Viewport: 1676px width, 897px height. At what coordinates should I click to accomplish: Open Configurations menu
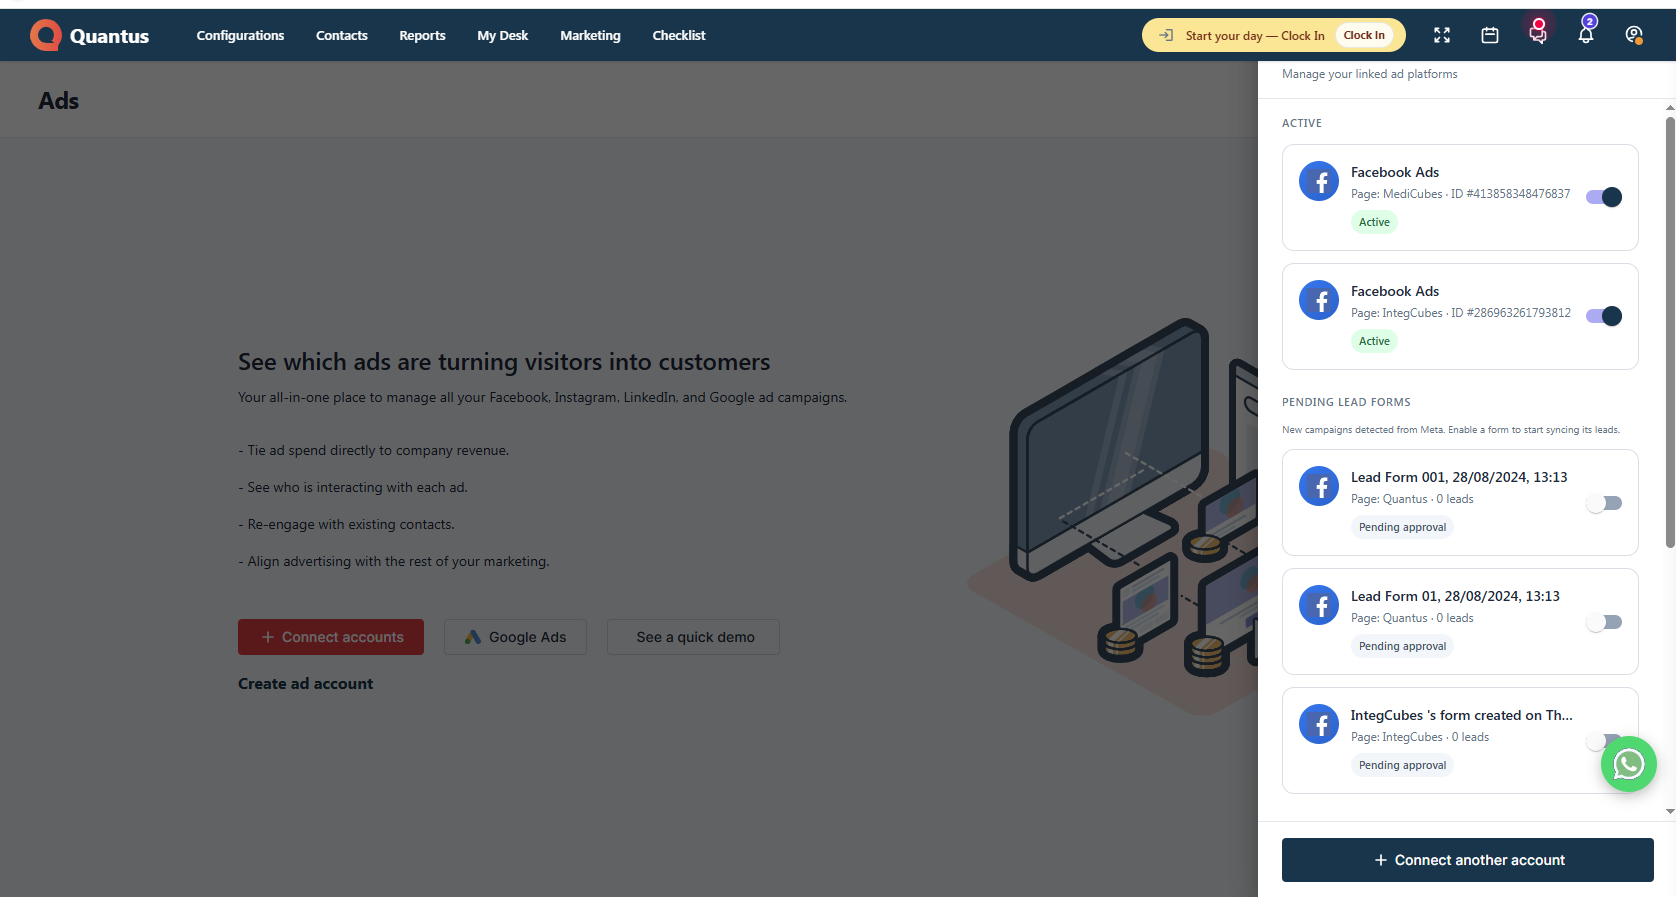(x=240, y=35)
